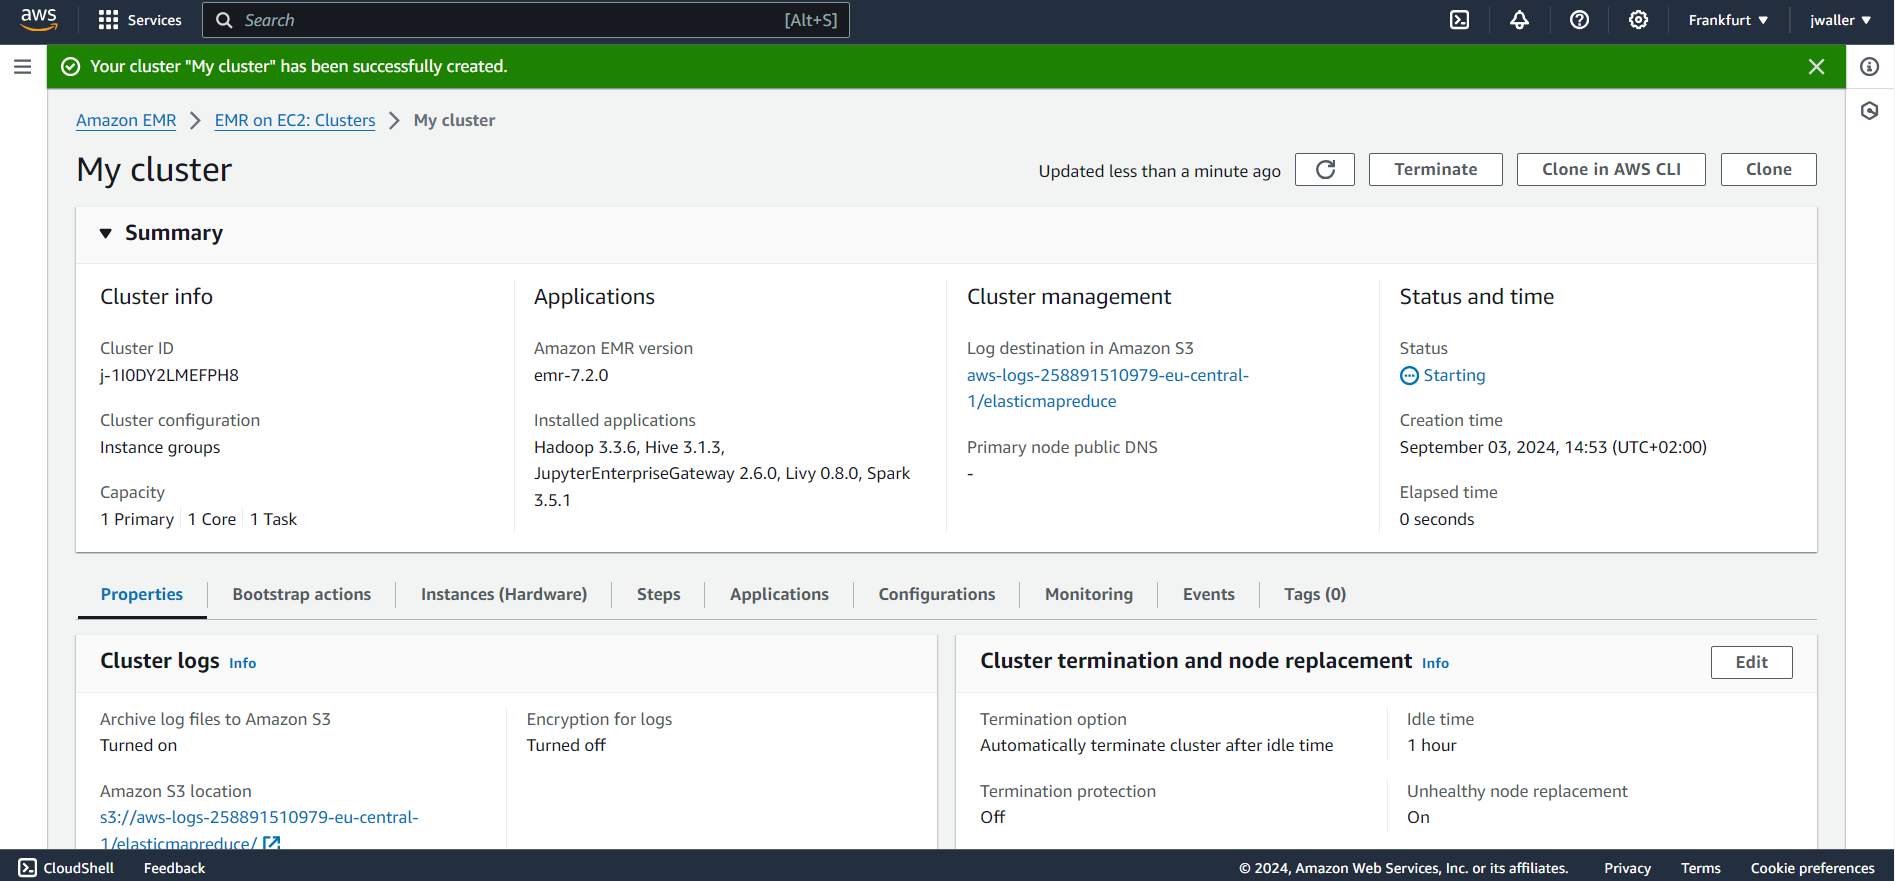This screenshot has height=881, width=1895.
Task: Click Clone in AWS CLI button
Action: pos(1611,170)
